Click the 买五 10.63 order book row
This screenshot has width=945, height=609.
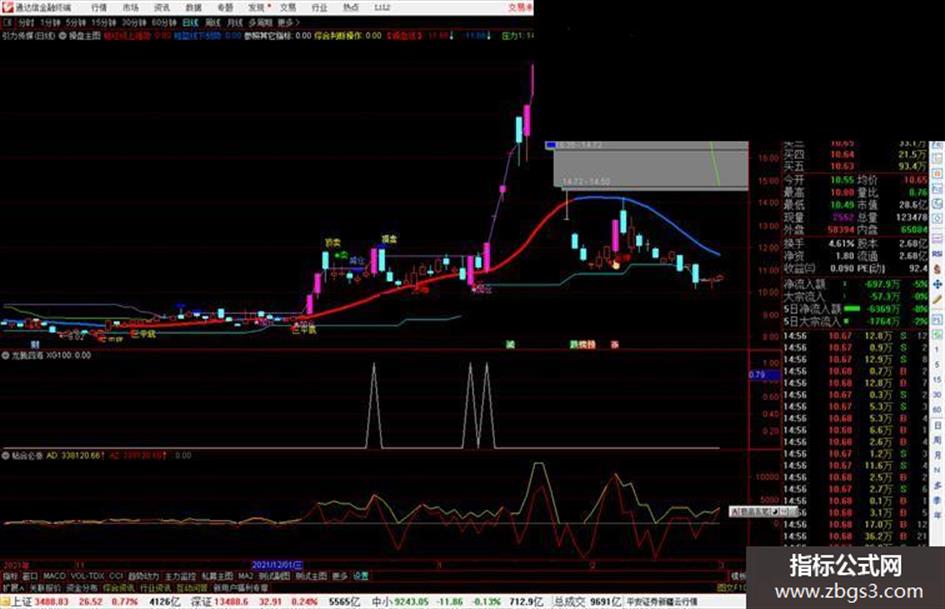856,166
